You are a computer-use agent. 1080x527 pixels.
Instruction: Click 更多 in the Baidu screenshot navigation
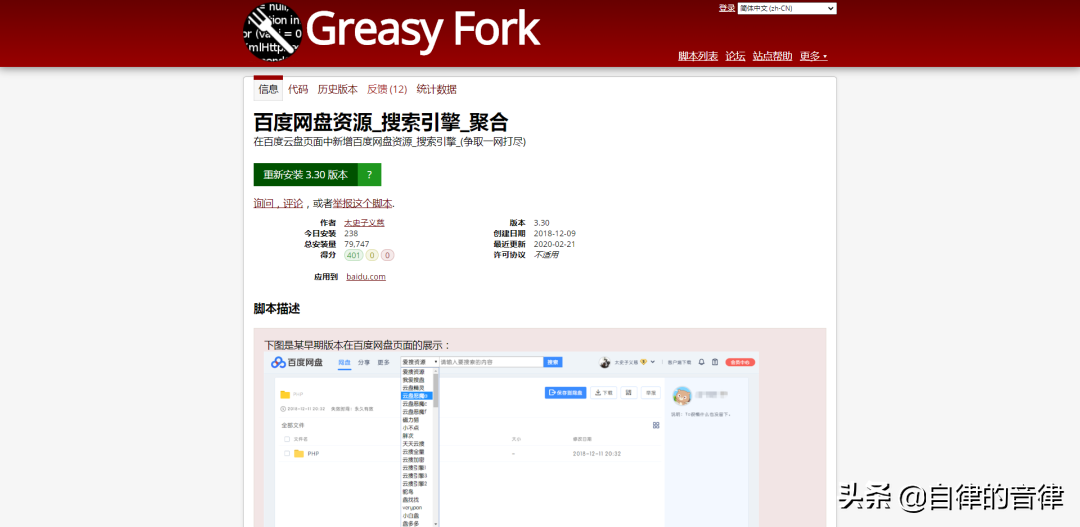click(x=384, y=362)
